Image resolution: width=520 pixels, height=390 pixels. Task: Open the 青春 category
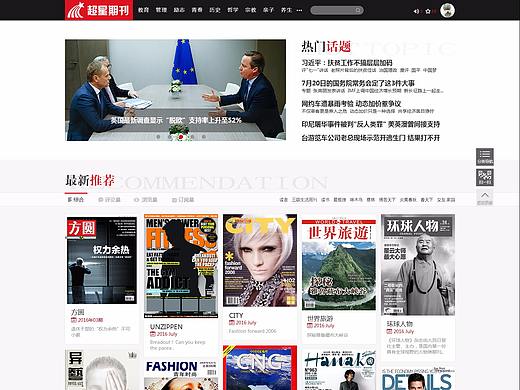click(197, 10)
